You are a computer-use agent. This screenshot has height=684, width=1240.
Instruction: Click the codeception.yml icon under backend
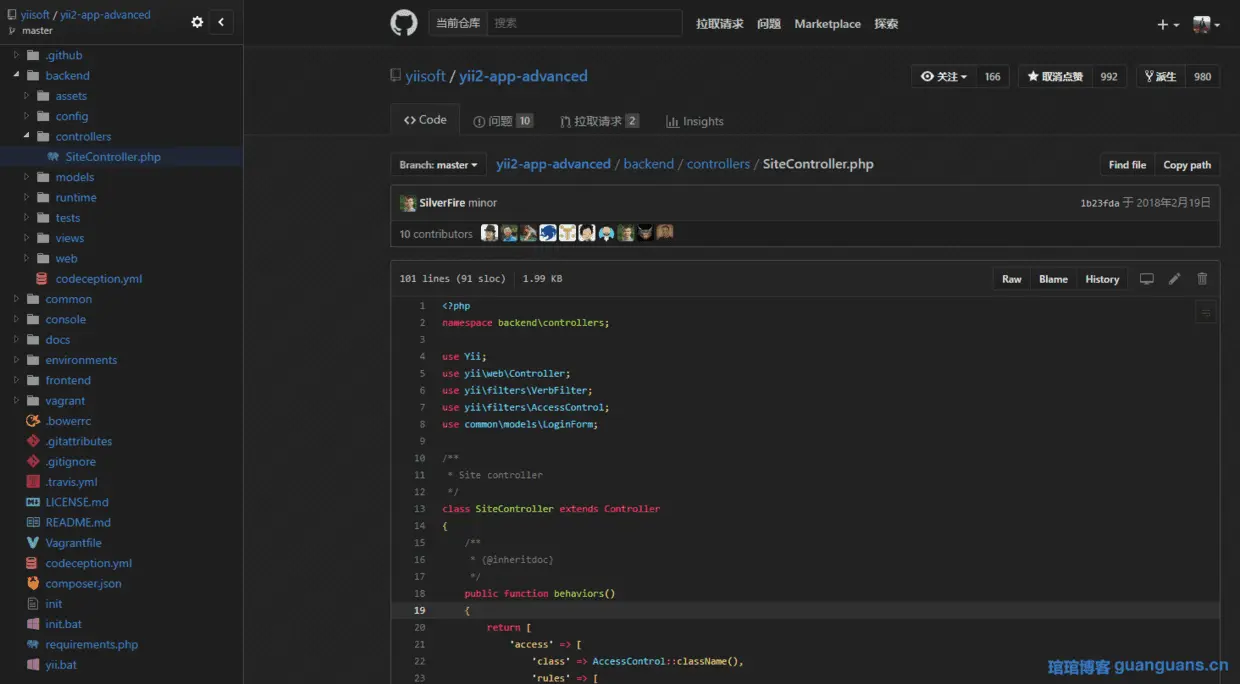42,279
